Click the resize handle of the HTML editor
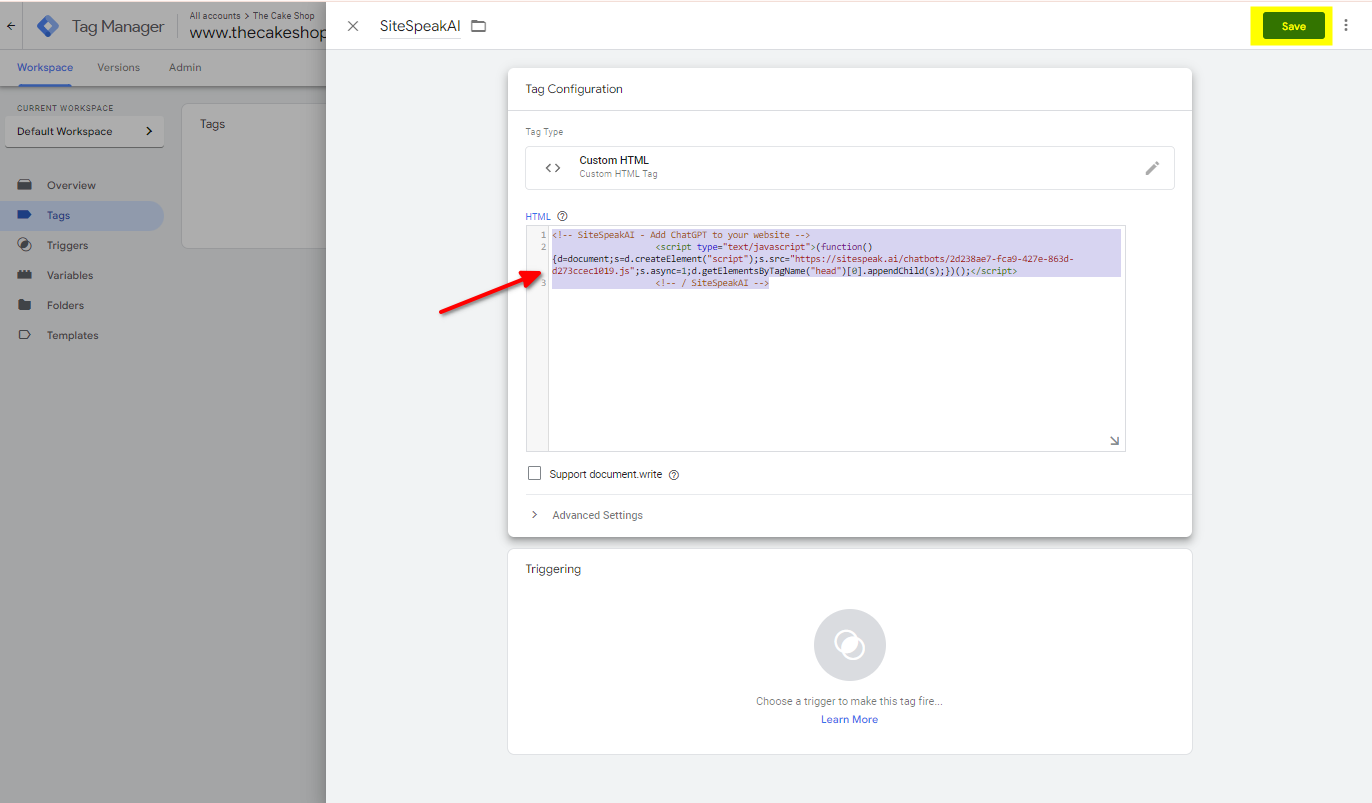This screenshot has height=803, width=1372. click(x=1114, y=441)
